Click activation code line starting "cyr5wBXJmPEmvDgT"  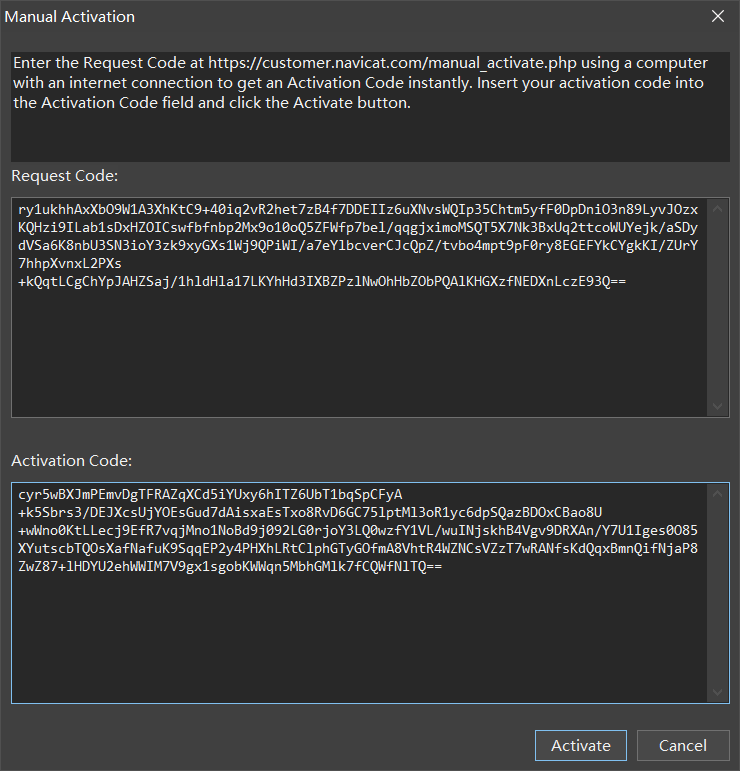[x=210, y=495]
